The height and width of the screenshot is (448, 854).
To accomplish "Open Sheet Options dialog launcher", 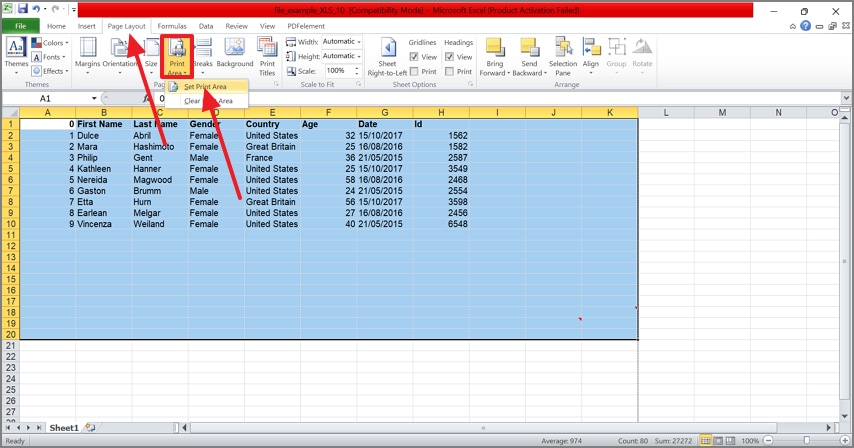I will pyautogui.click(x=470, y=84).
